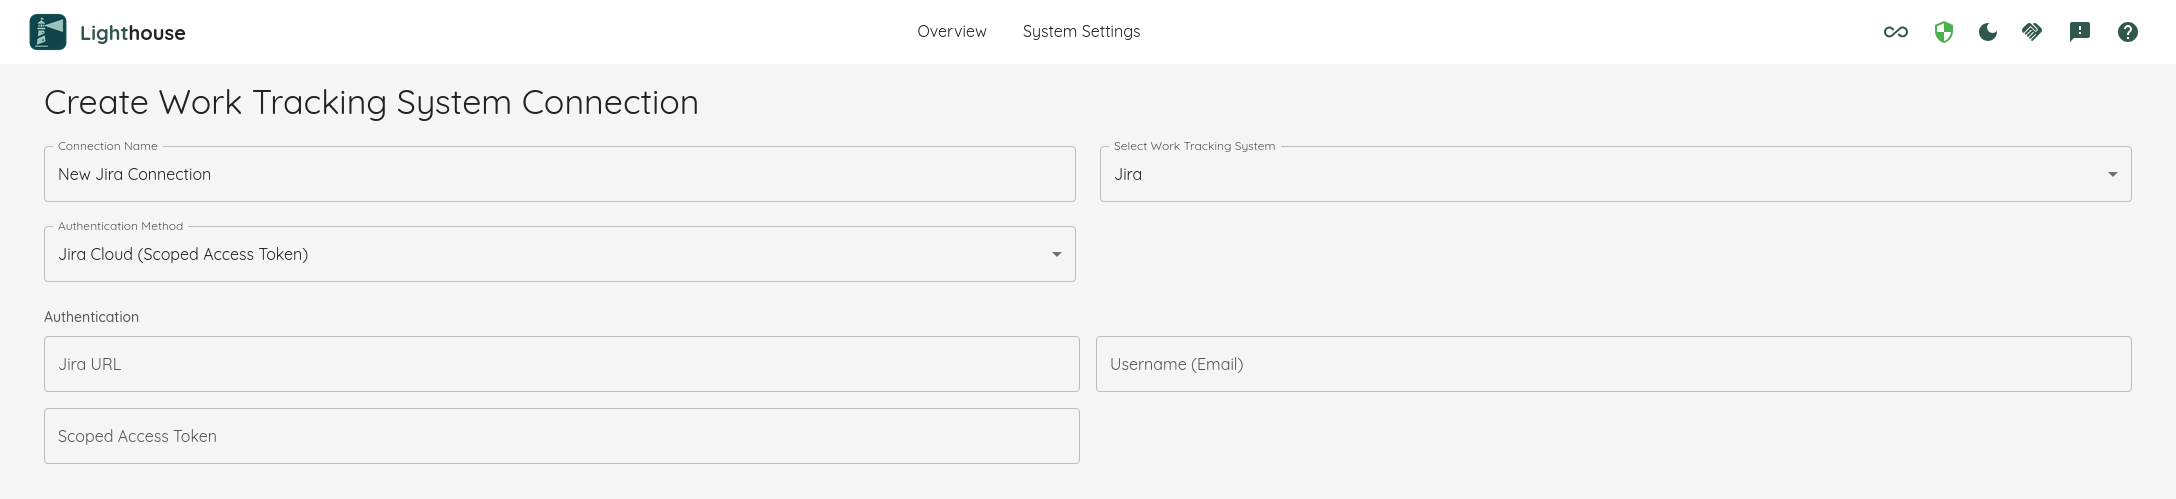Image resolution: width=2176 pixels, height=499 pixels.
Task: Focus the Connection Name field
Action: [560, 174]
